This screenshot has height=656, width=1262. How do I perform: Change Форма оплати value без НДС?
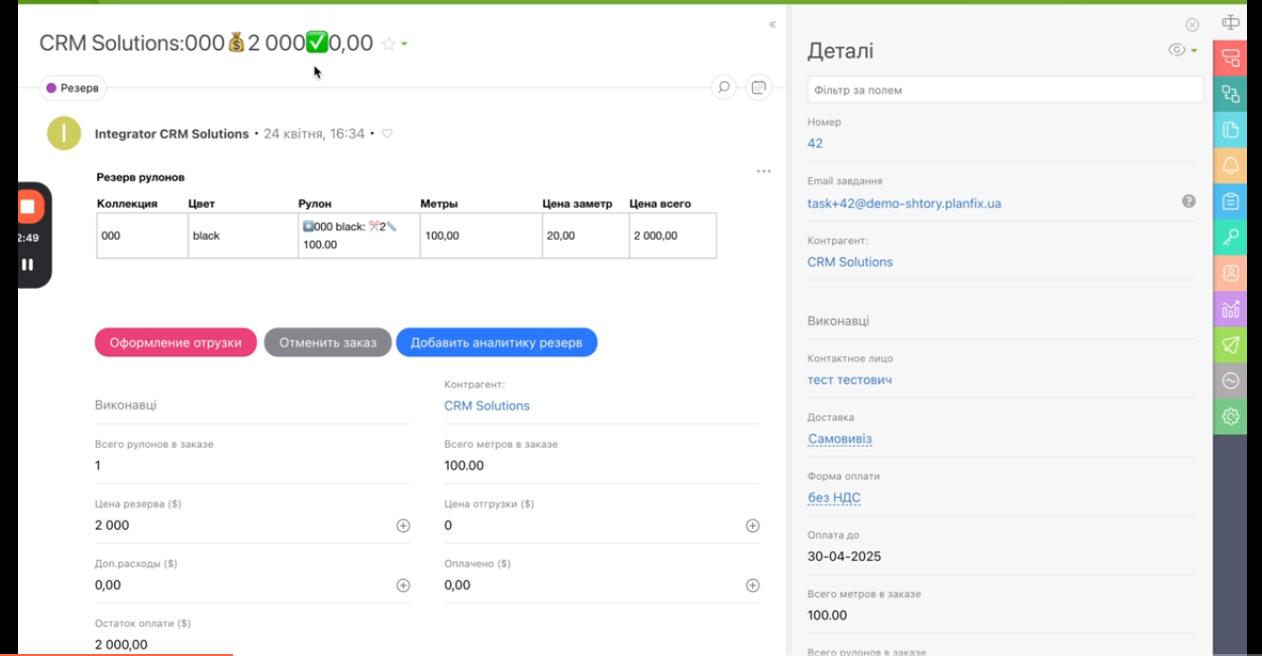[x=834, y=498]
